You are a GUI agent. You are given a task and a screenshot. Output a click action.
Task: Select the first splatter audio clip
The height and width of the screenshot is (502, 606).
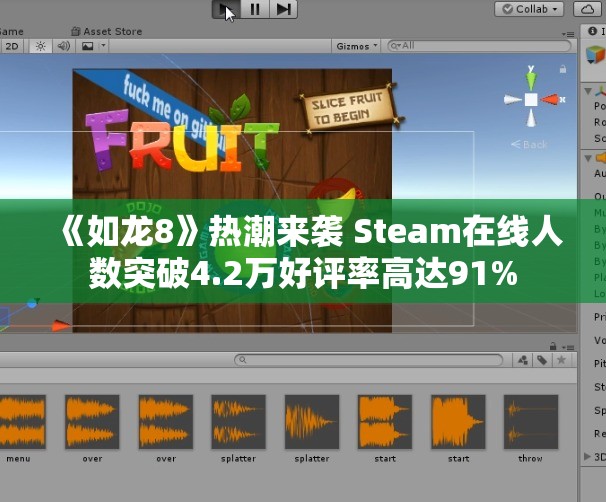click(238, 429)
